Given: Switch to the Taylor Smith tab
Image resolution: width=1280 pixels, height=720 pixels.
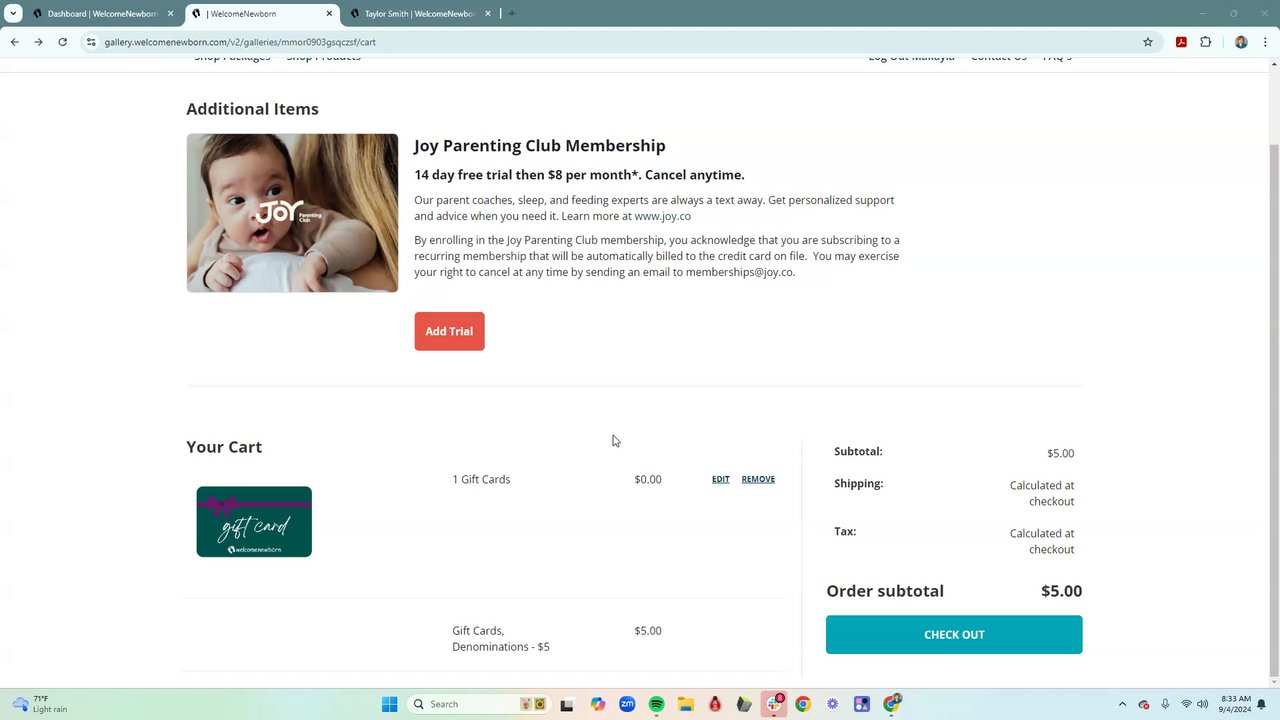Looking at the screenshot, I should tap(419, 14).
